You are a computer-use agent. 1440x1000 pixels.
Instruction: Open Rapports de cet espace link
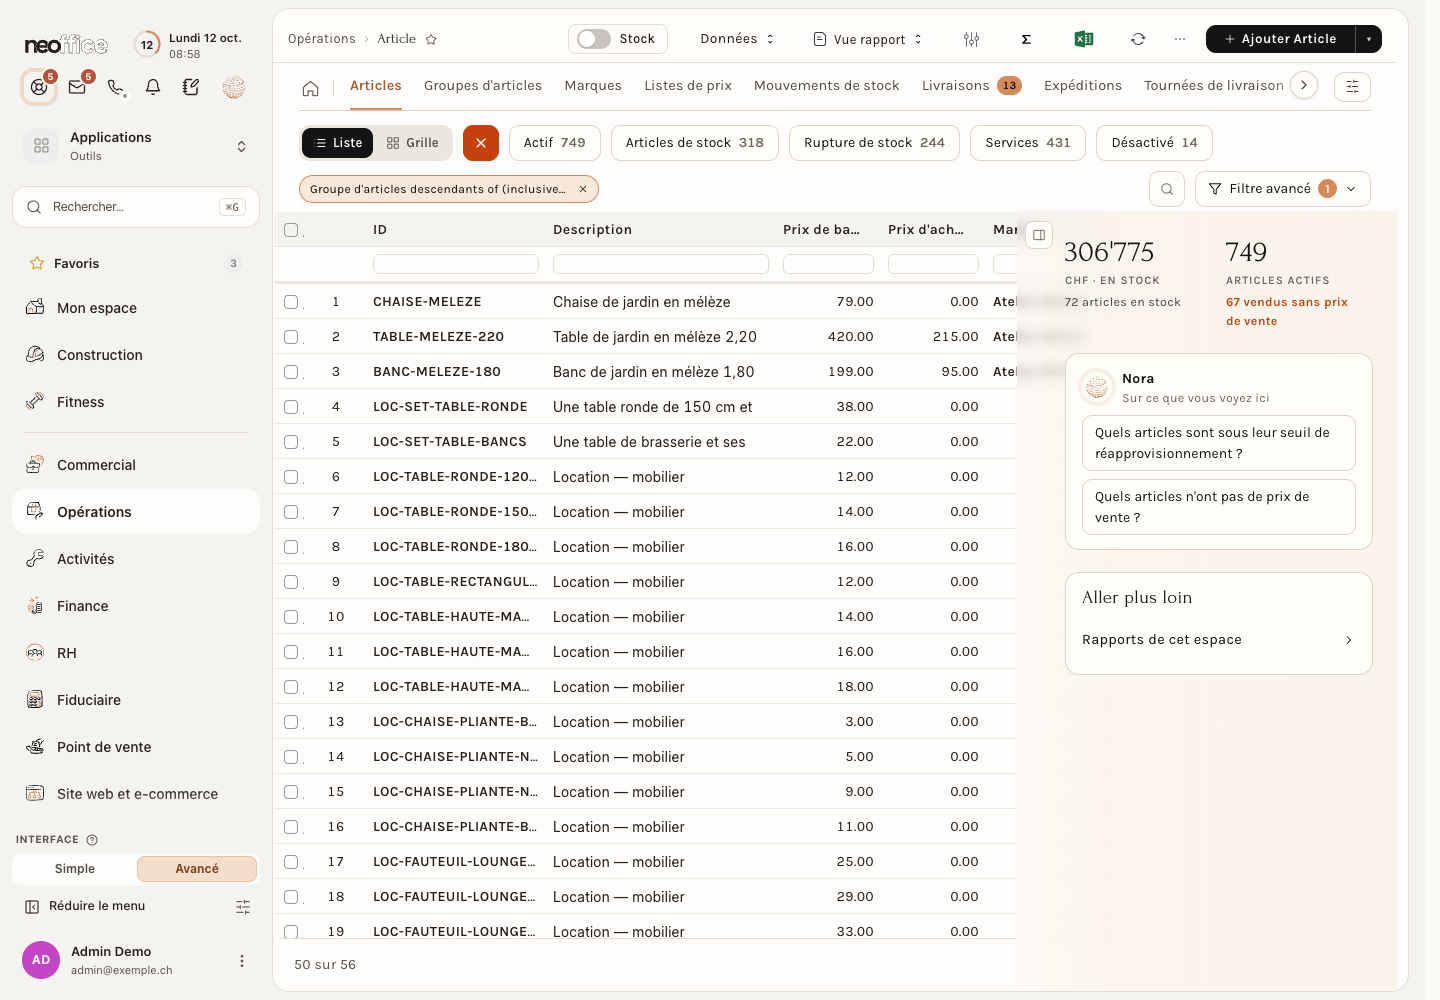1218,640
